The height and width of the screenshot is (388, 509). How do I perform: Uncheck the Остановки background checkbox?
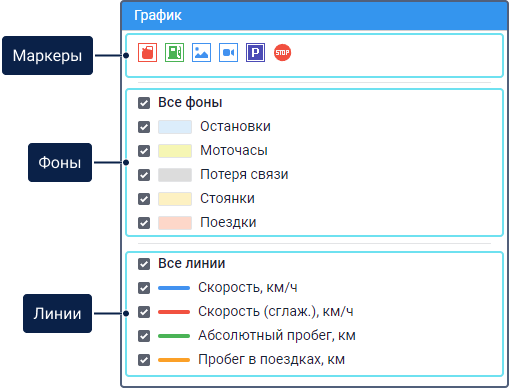pyautogui.click(x=144, y=127)
